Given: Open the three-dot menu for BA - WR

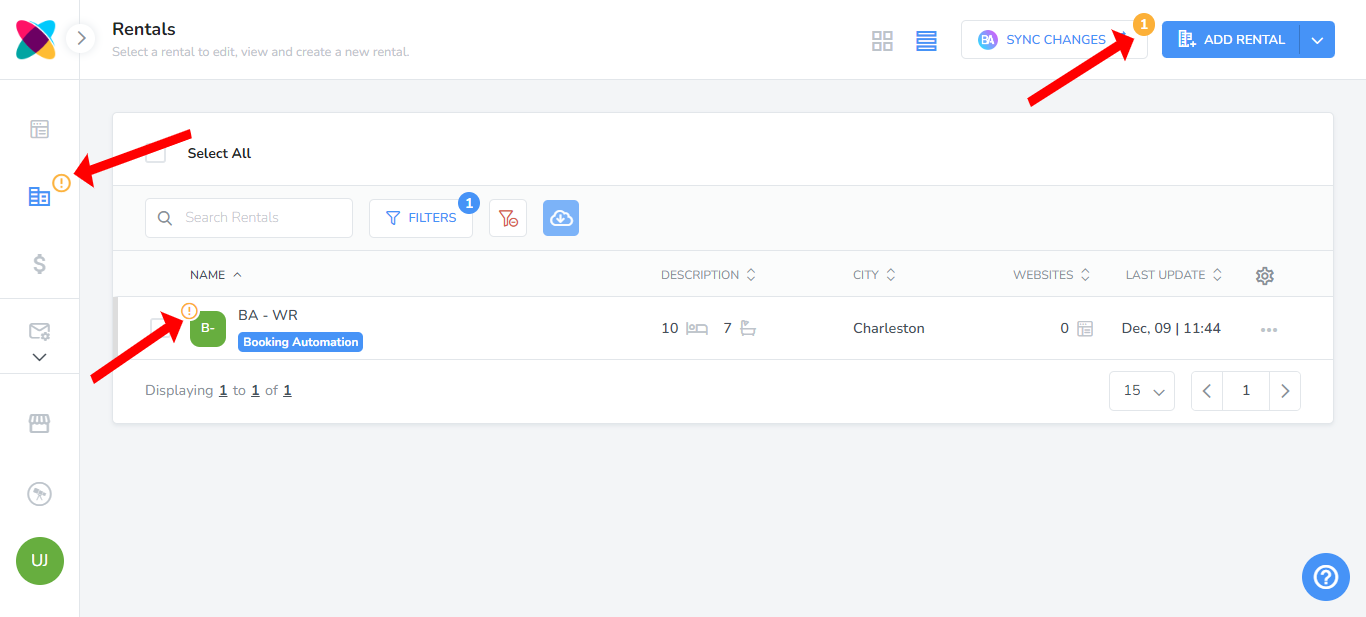Looking at the screenshot, I should 1269,329.
